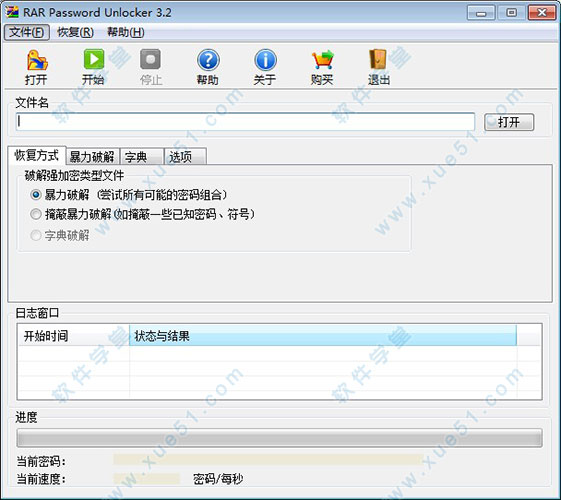The width and height of the screenshot is (561, 500).
Task: Click the gray 停止 stop icon
Action: pos(151,59)
